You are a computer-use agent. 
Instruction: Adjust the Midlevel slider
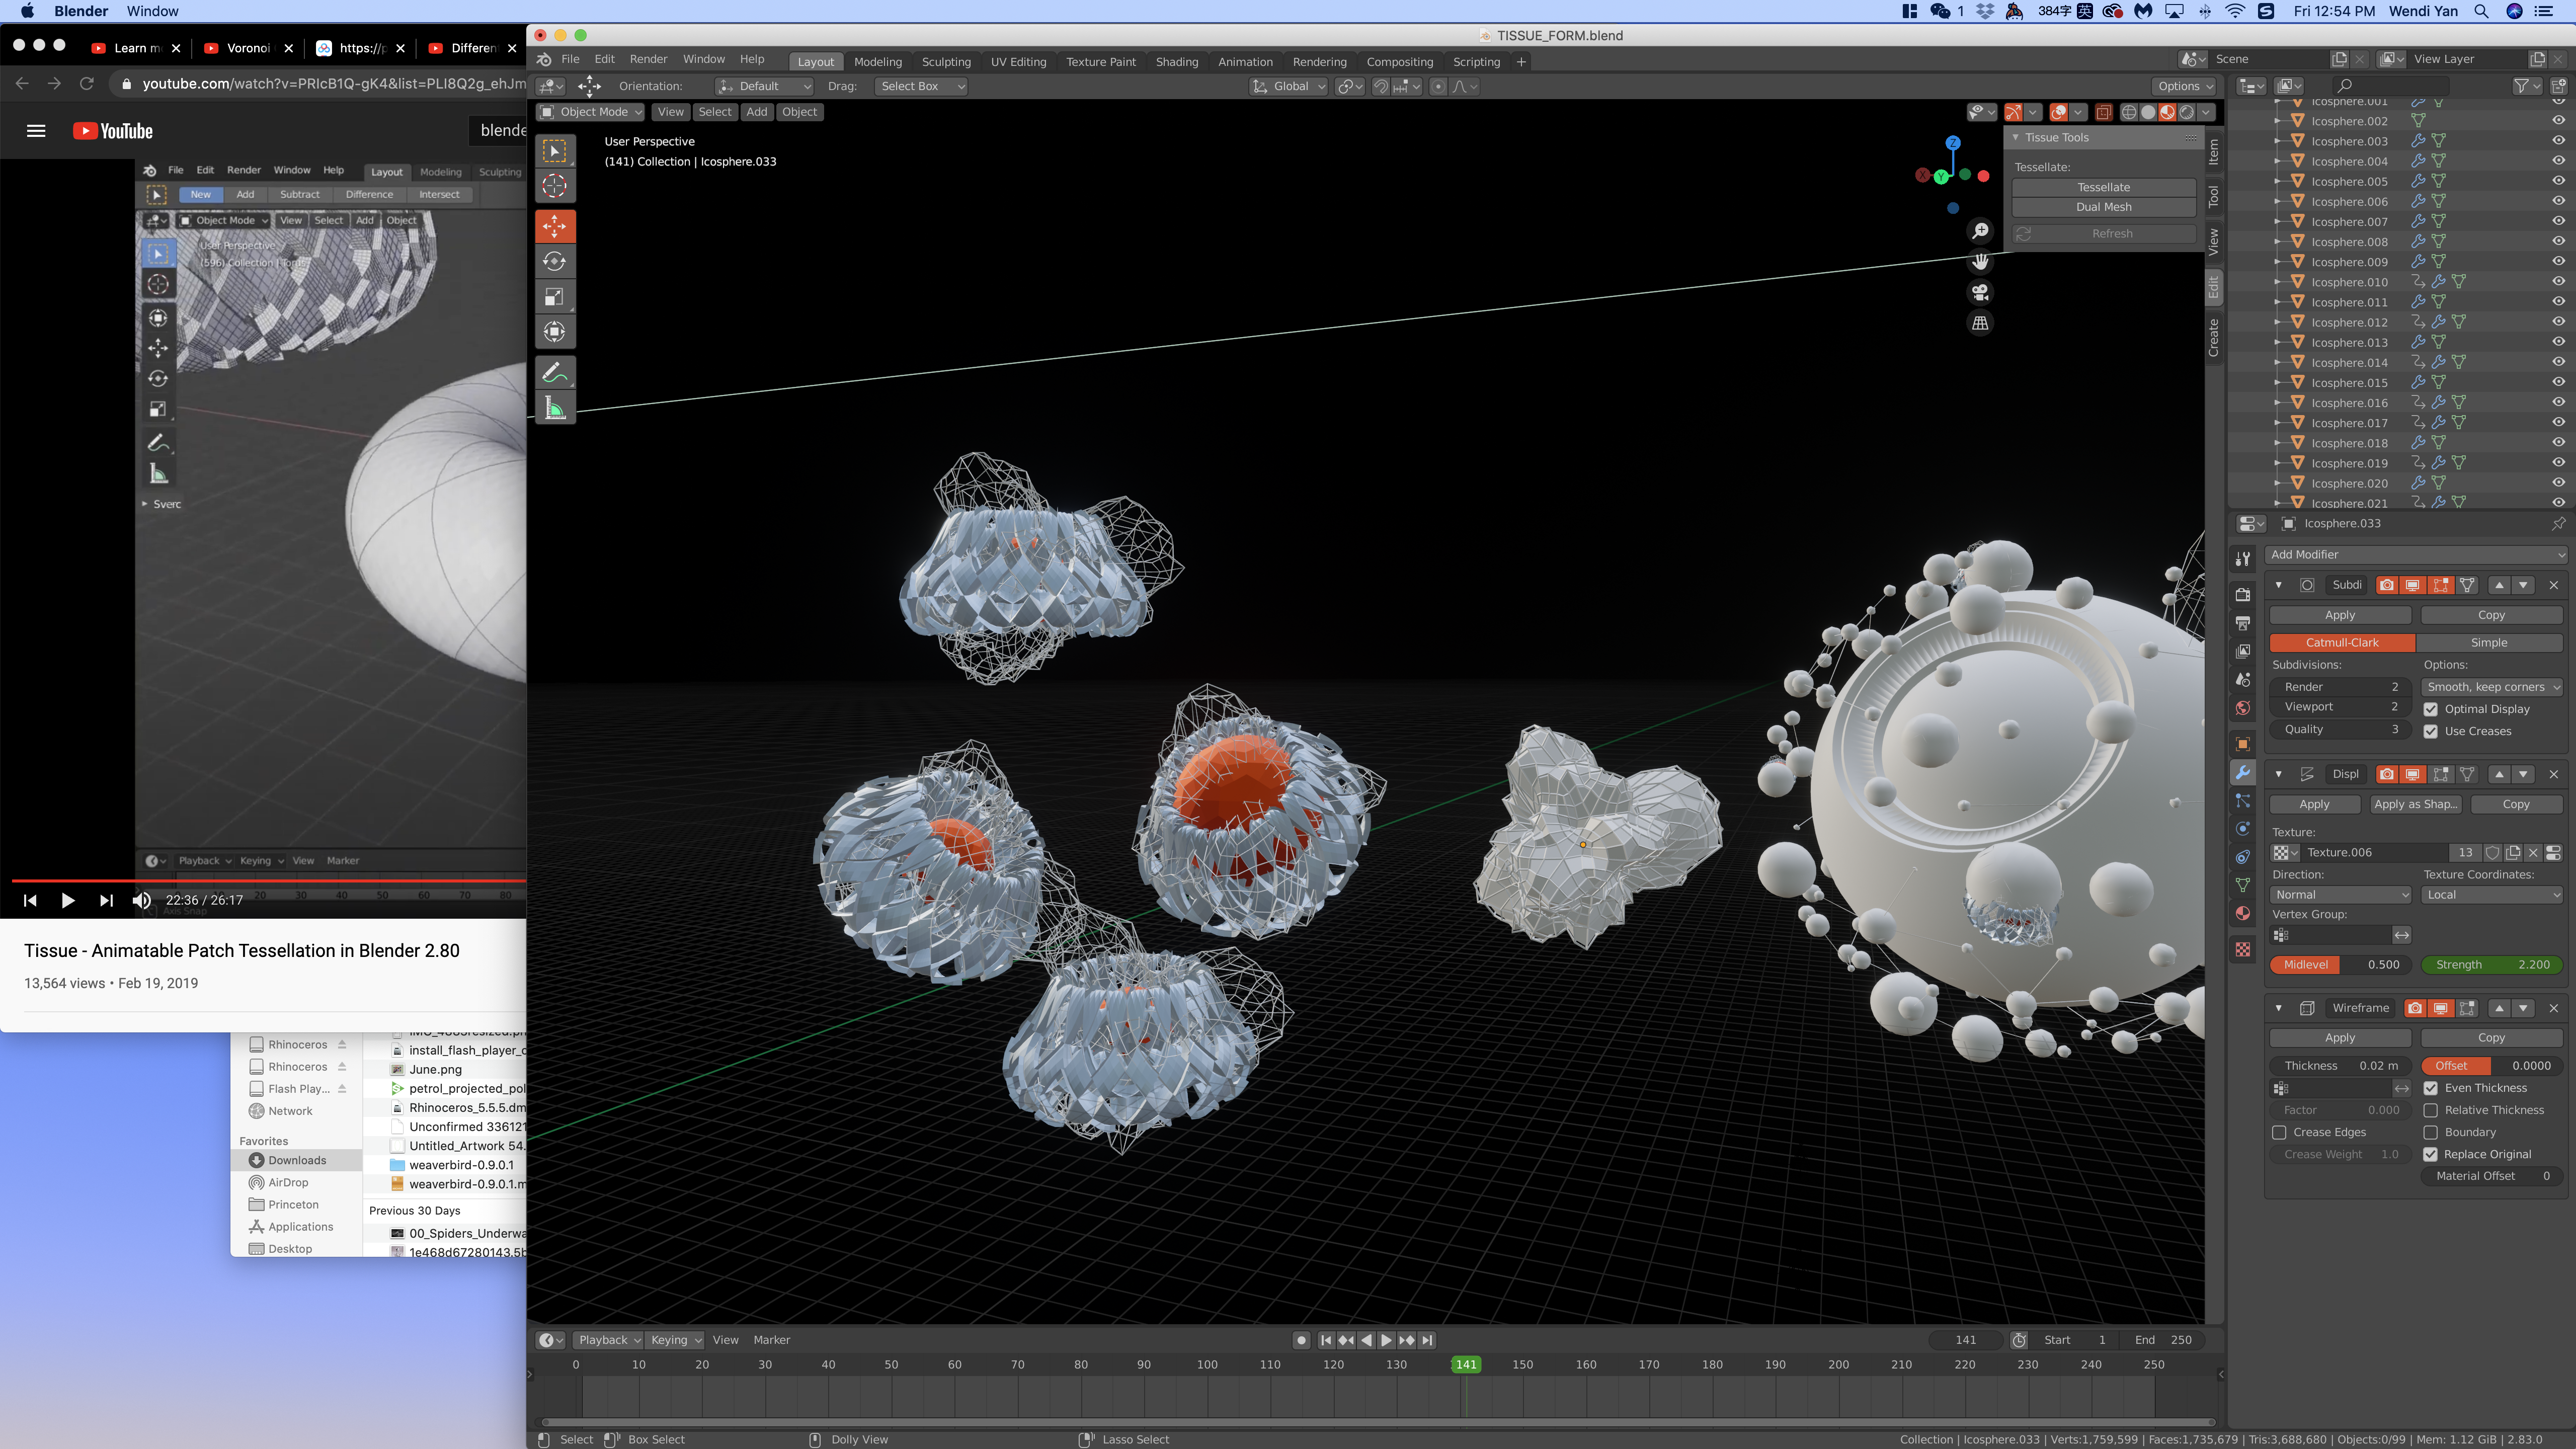point(2340,965)
